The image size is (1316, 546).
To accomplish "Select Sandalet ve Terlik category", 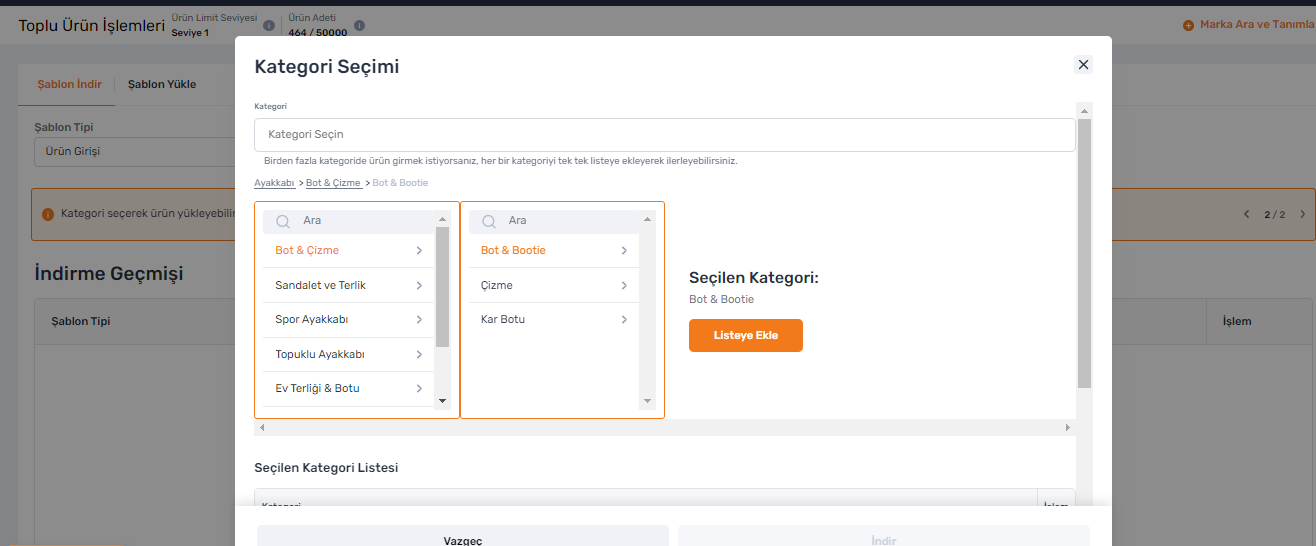I will 349,286.
